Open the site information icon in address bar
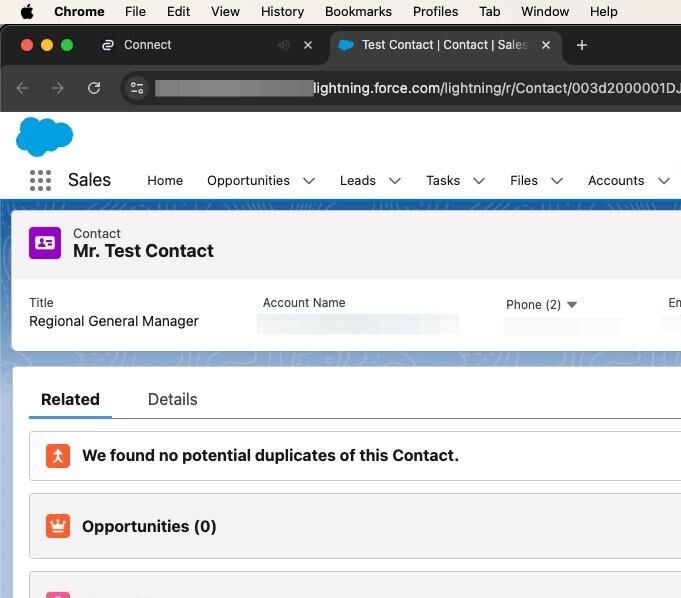Viewport: 681px width, 598px height. [137, 88]
